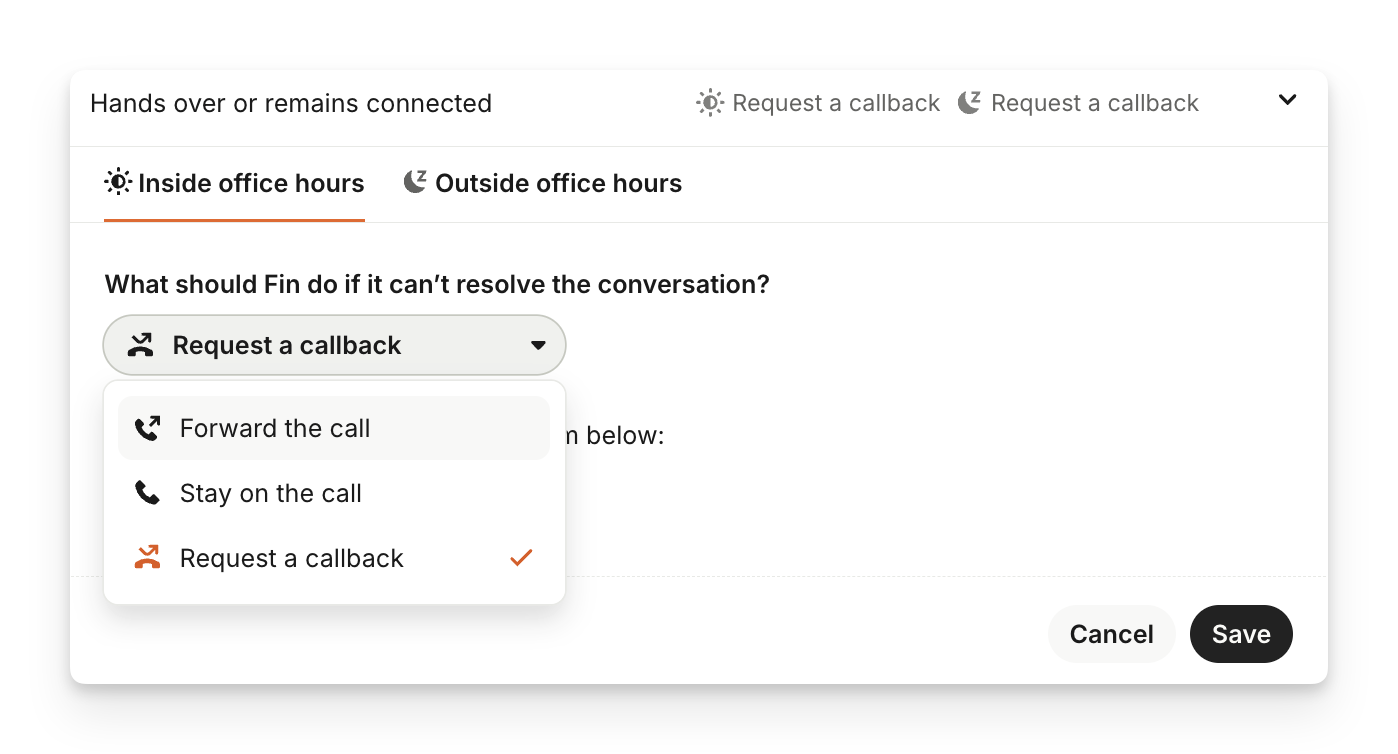Click the dropdown arrow of the callback selector
1398x754 pixels.
(x=538, y=346)
